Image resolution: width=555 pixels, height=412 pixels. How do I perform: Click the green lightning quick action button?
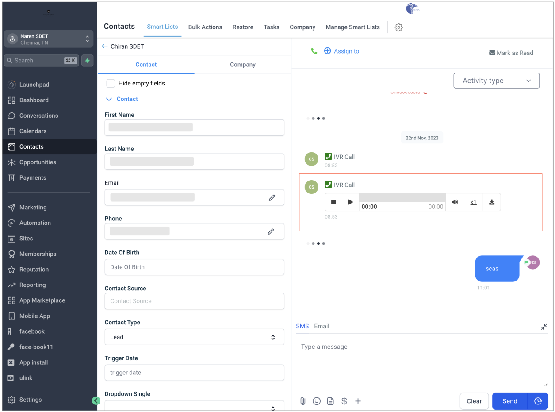(x=87, y=61)
